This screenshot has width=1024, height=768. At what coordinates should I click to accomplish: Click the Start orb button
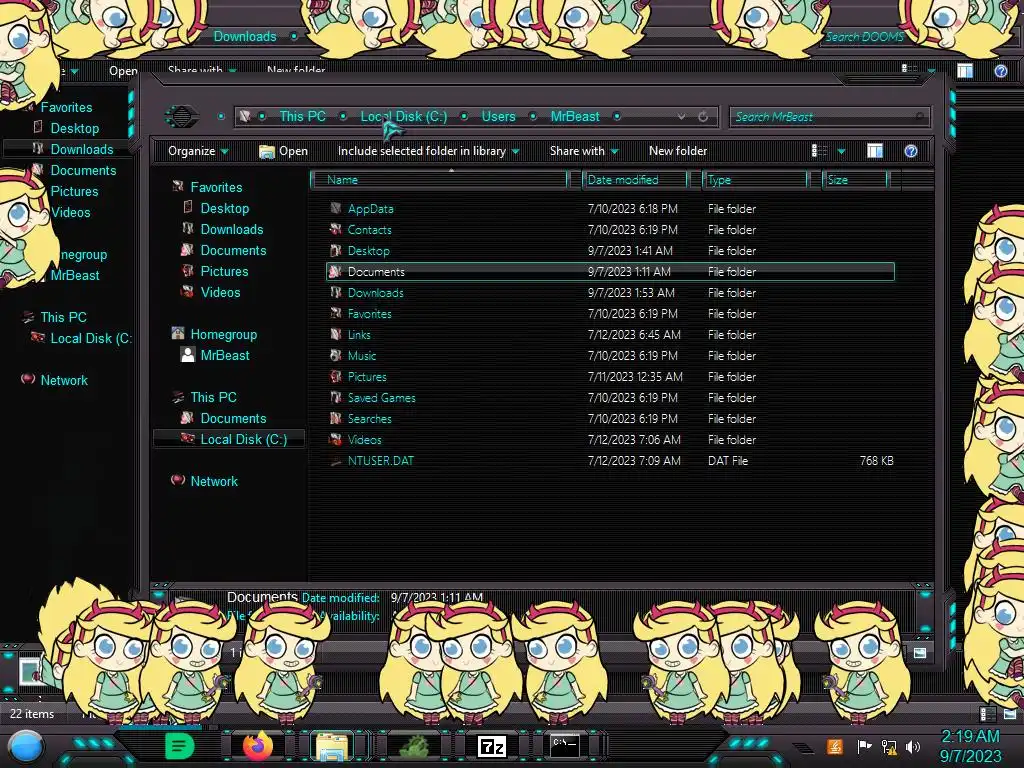point(26,746)
